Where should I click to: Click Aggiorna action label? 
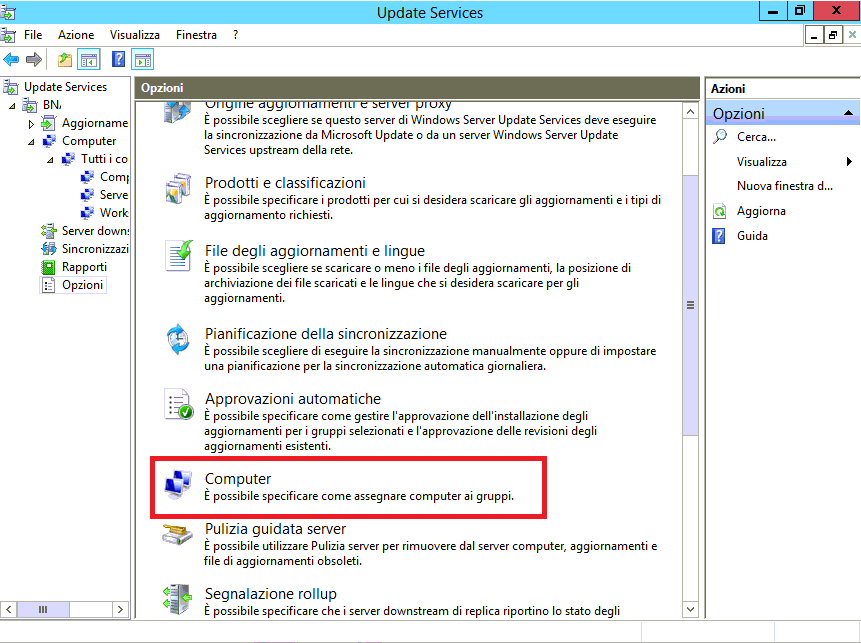pyautogui.click(x=761, y=211)
